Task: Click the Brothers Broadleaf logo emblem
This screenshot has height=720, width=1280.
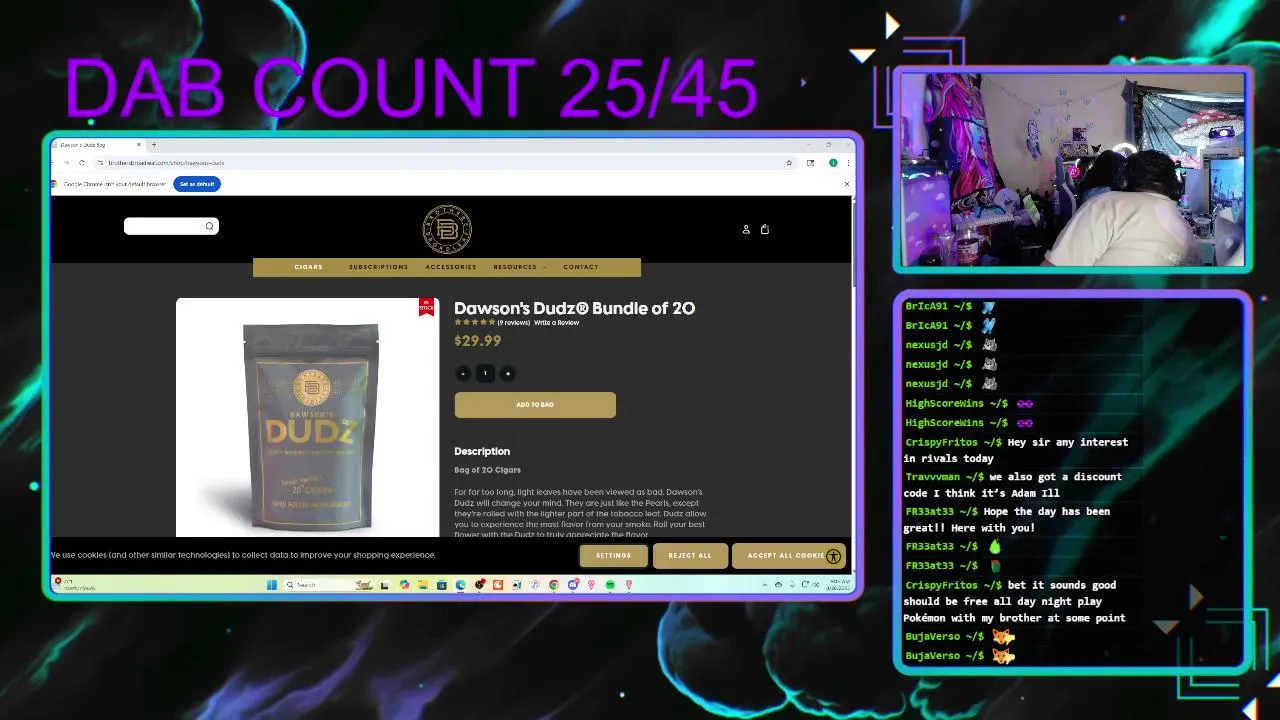Action: click(446, 229)
